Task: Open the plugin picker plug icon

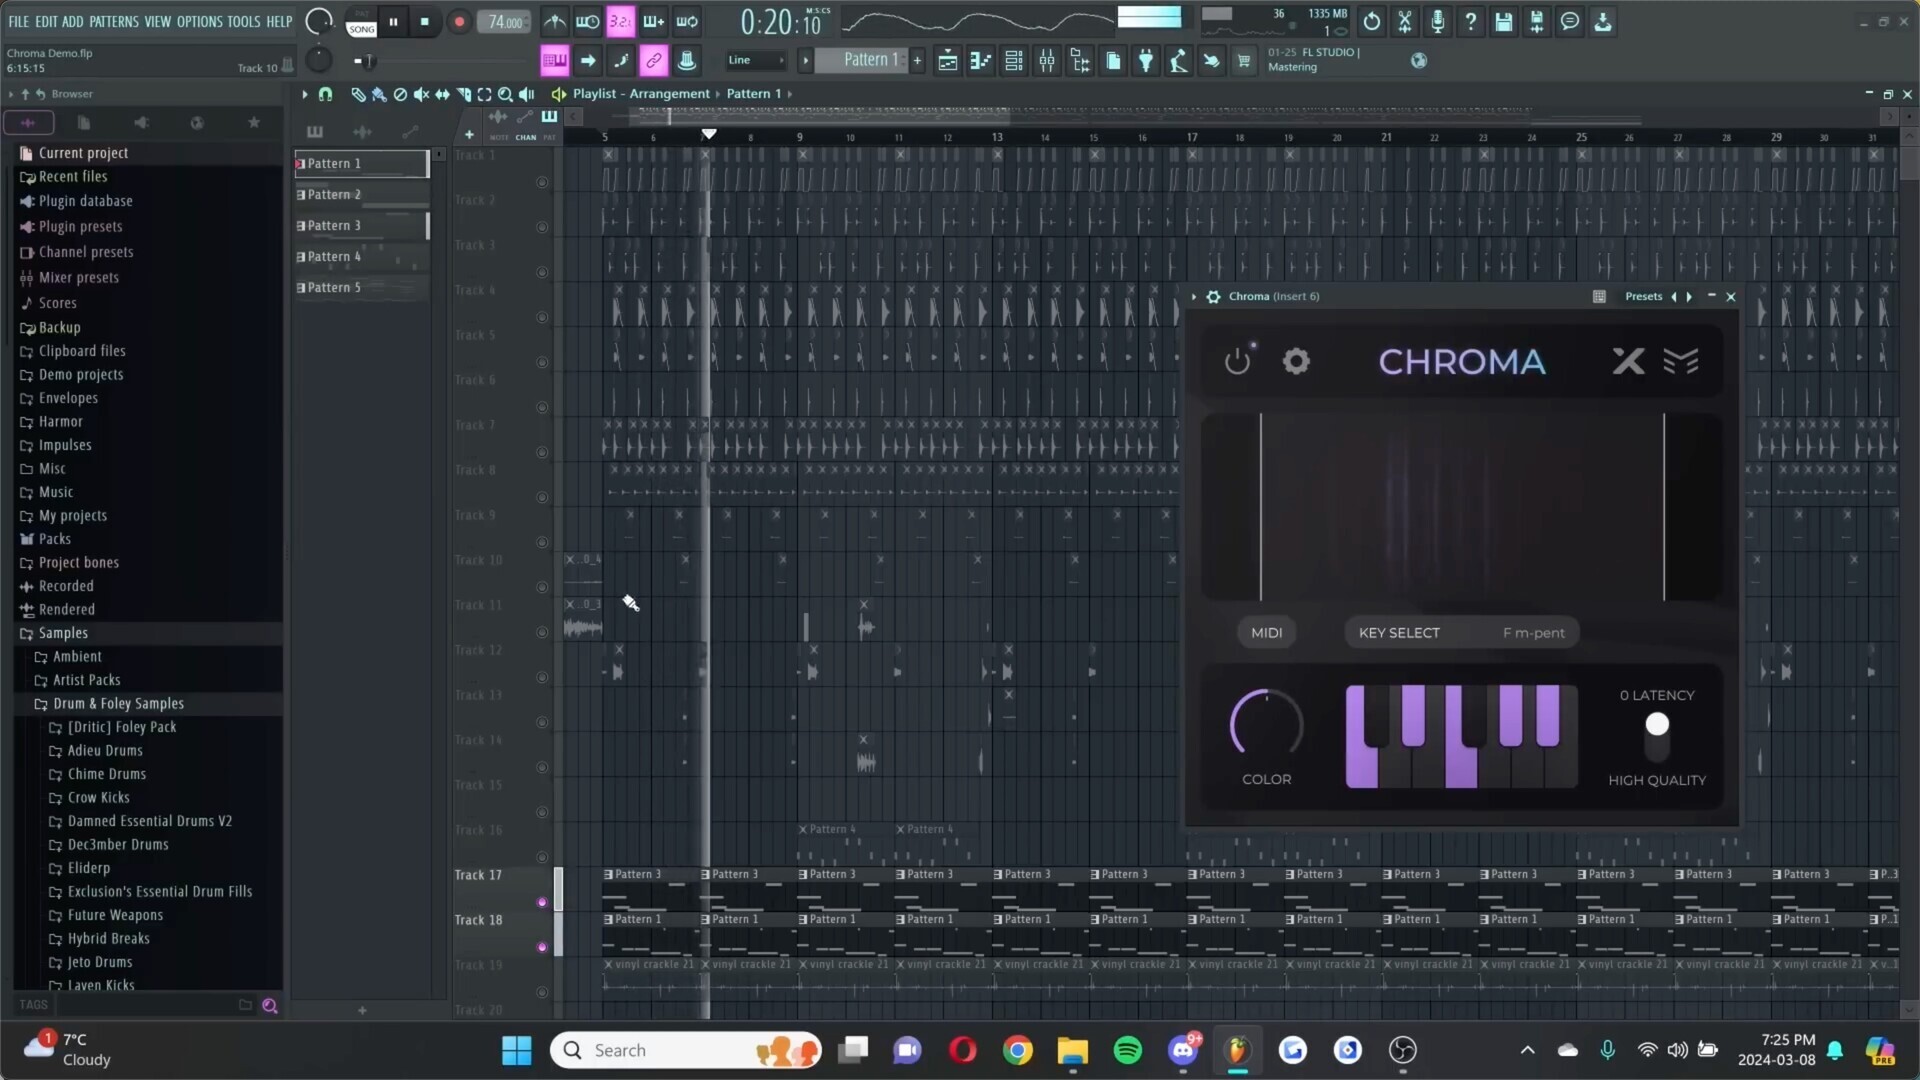Action: coord(1146,61)
